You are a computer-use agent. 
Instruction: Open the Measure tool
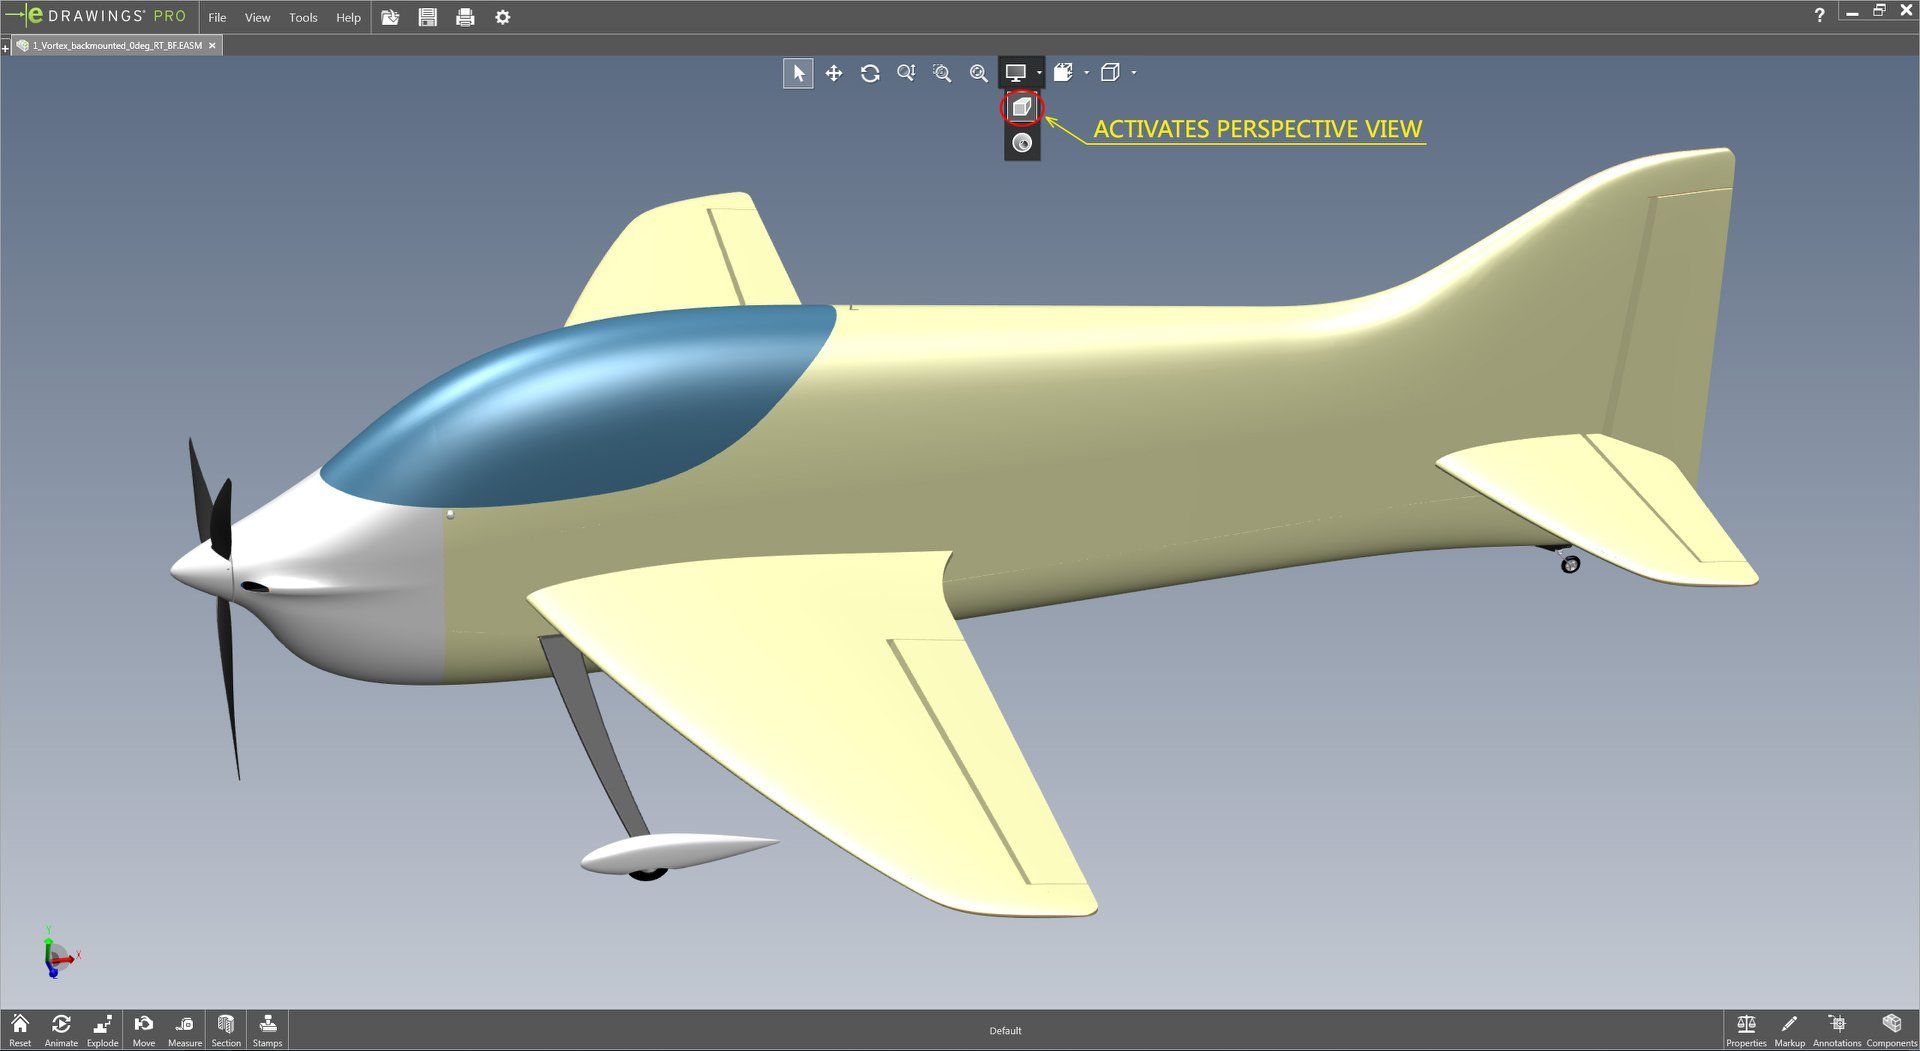(185, 1029)
